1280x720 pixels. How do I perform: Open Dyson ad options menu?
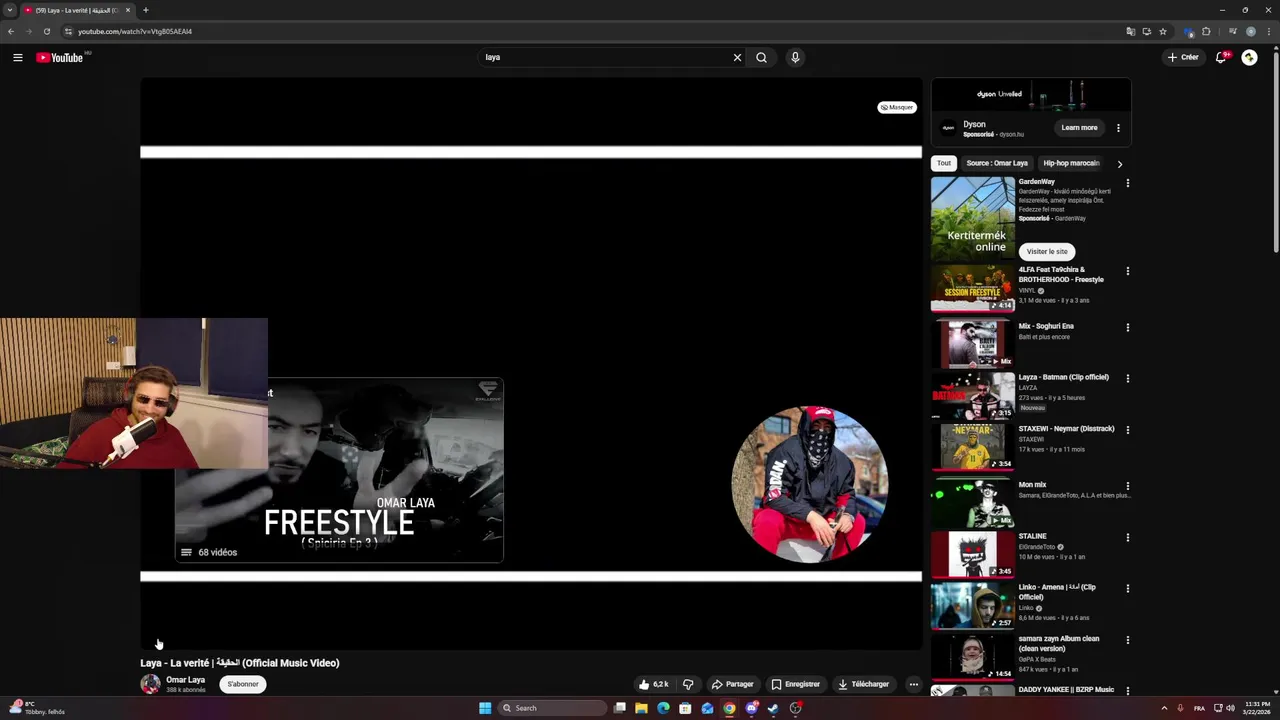(x=1118, y=128)
